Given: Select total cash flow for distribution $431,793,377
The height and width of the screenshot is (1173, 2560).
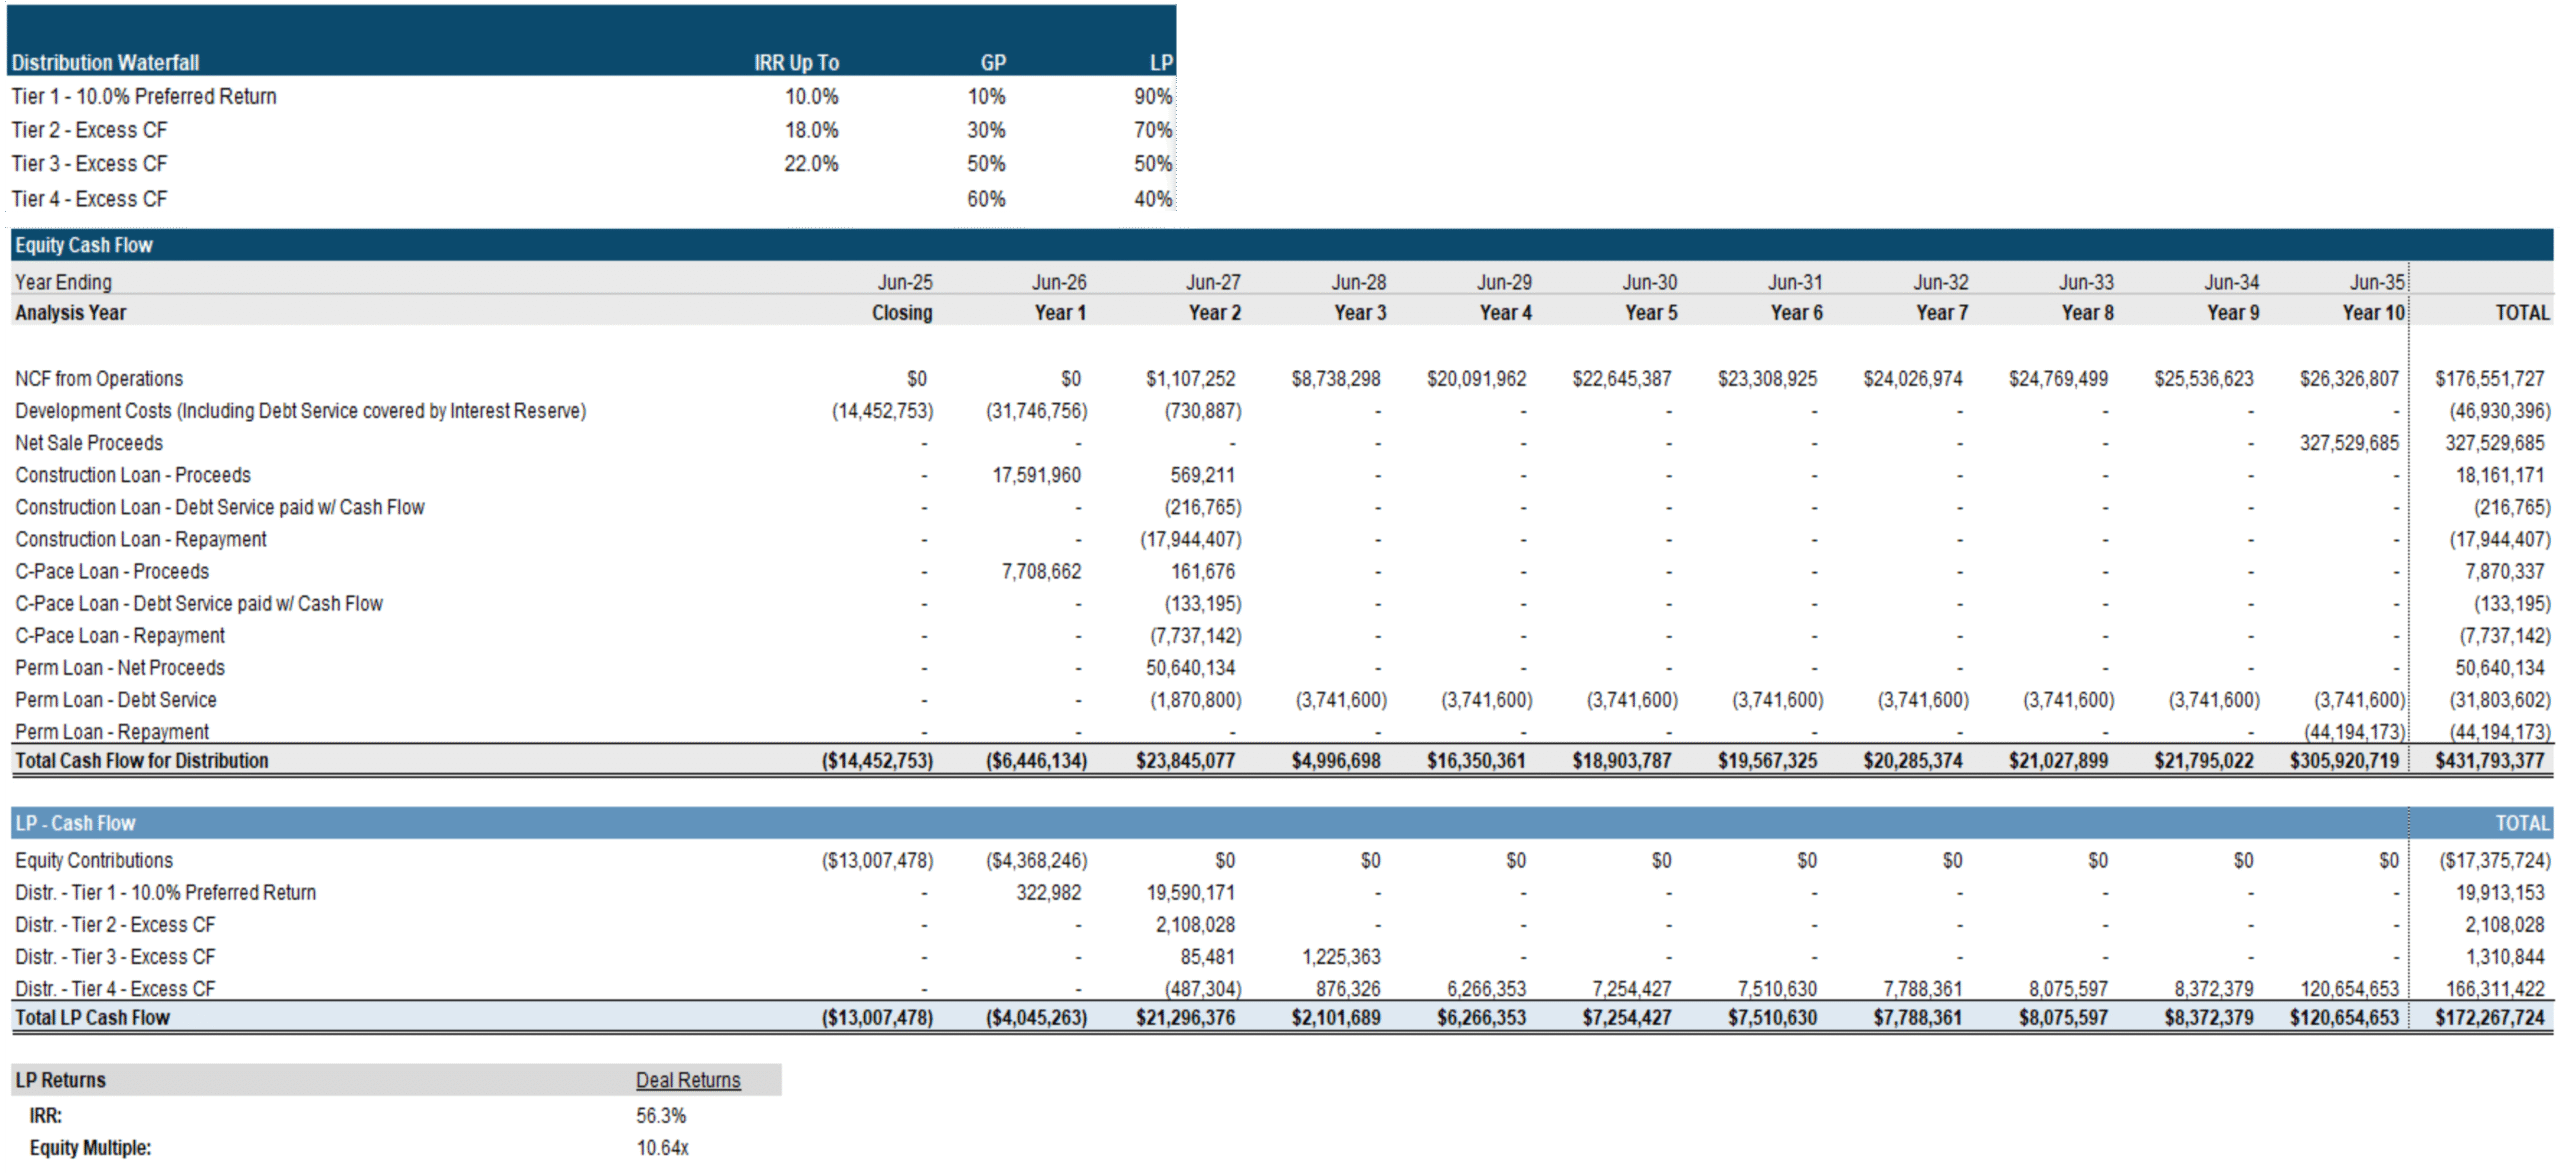Looking at the screenshot, I should click(2489, 760).
